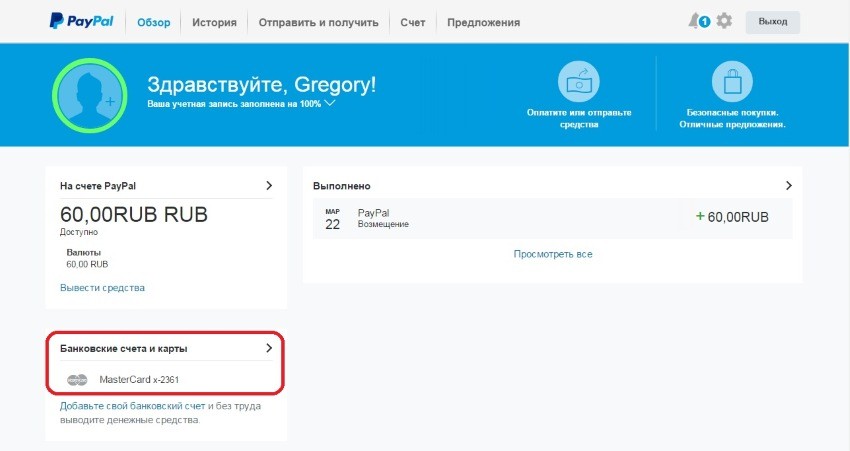850x451 pixels.
Task: Open Отправить и получить tab
Action: point(318,22)
